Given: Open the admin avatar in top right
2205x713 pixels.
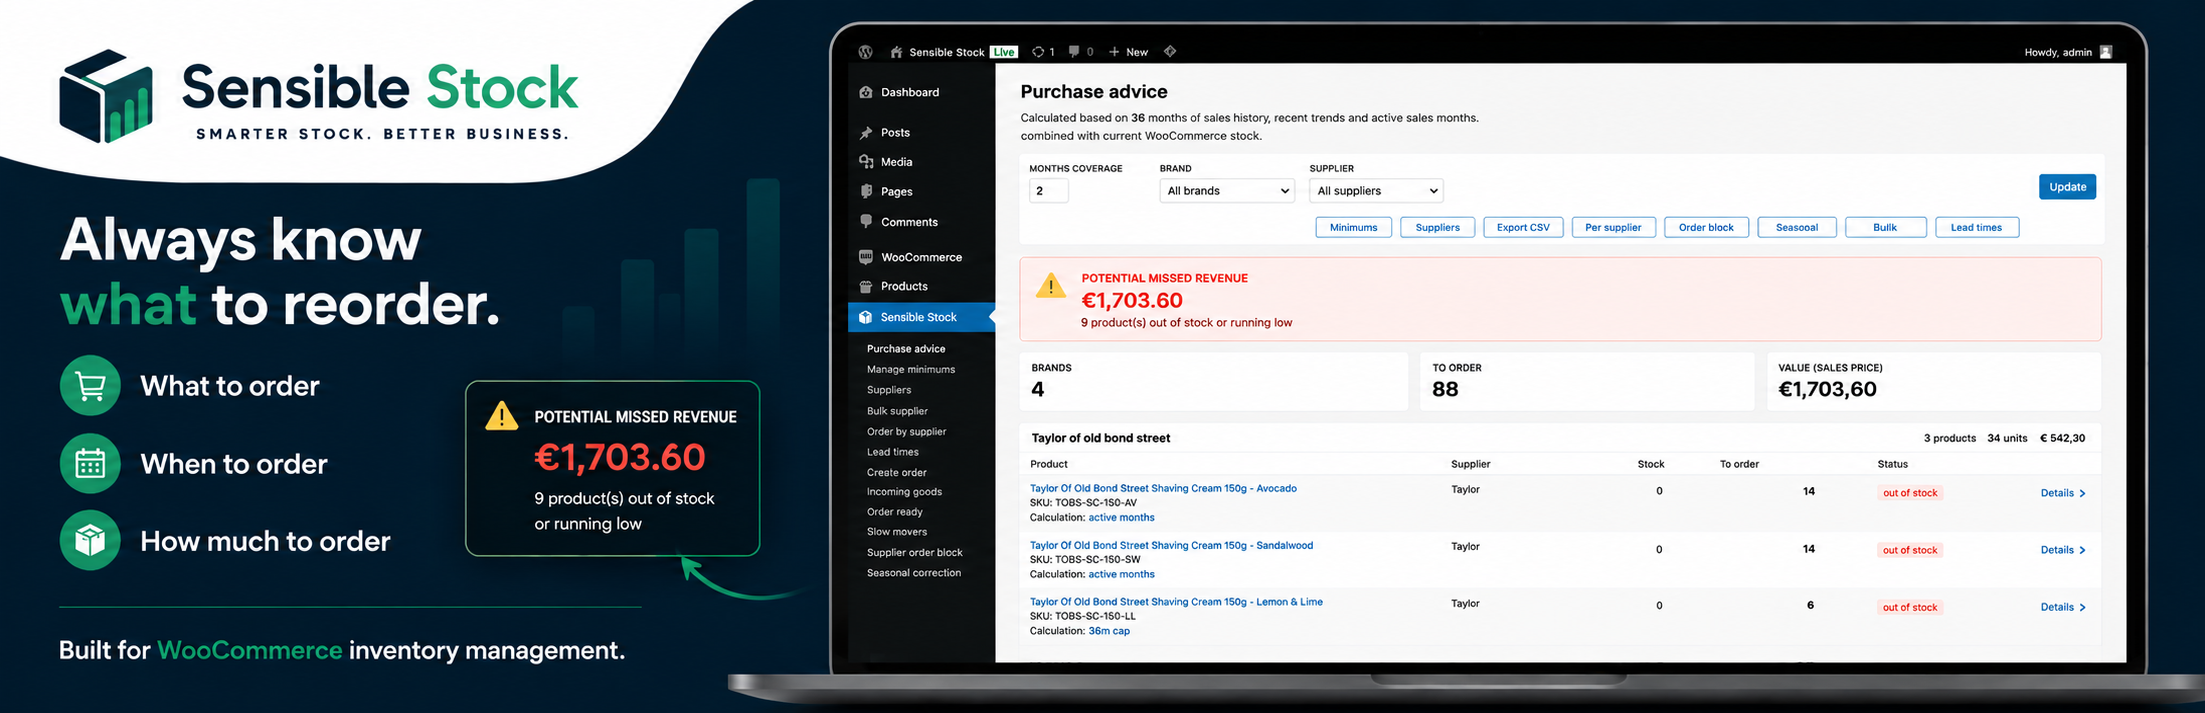Looking at the screenshot, I should [2105, 52].
